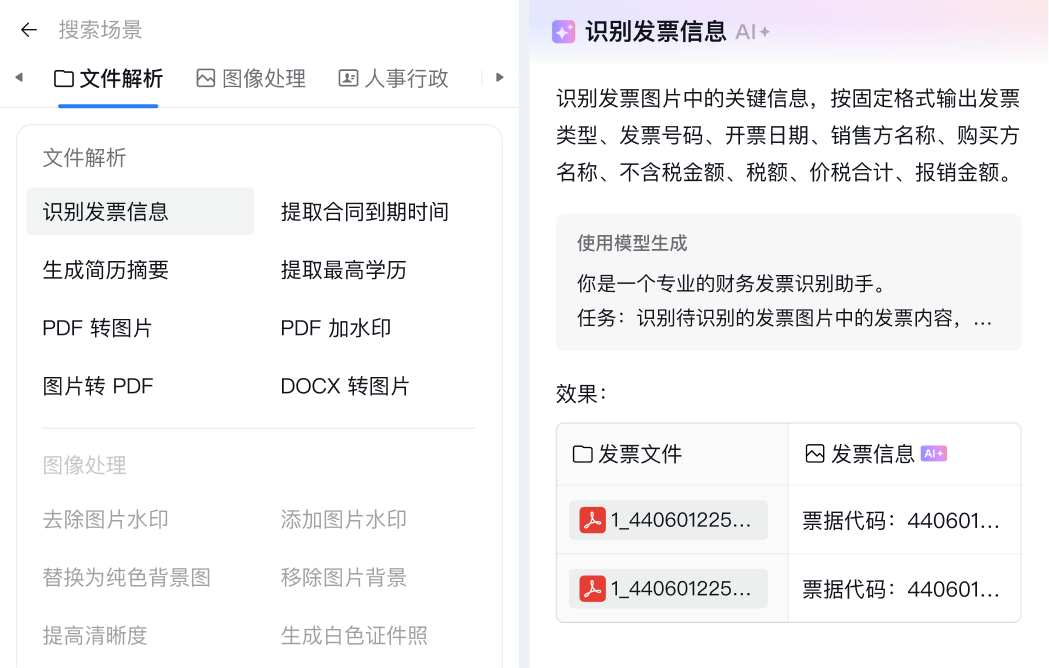Pick the 生成白色证件照 option
This screenshot has height=668, width=1049.
coord(354,636)
